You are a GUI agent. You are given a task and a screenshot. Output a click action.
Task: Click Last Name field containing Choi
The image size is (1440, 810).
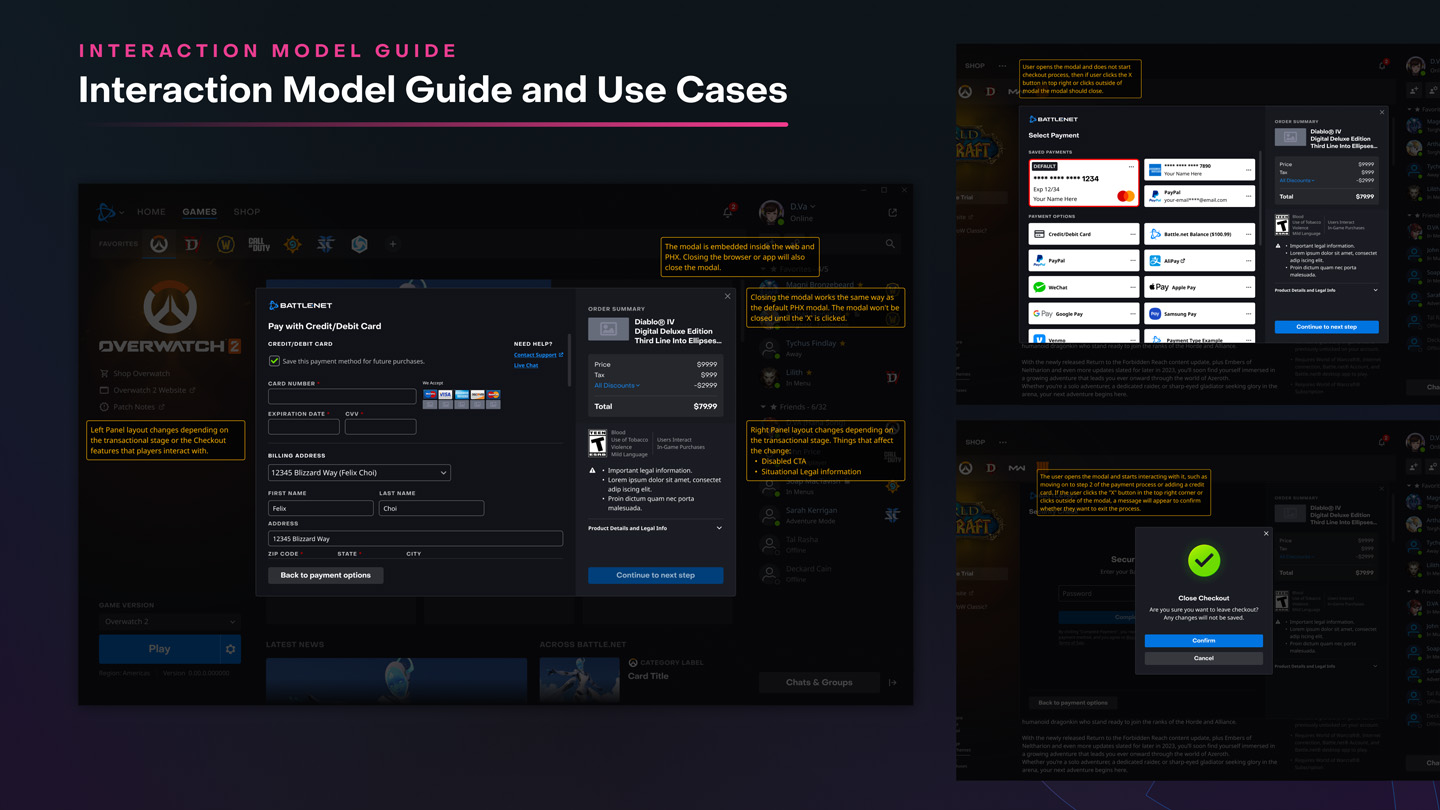(431, 508)
